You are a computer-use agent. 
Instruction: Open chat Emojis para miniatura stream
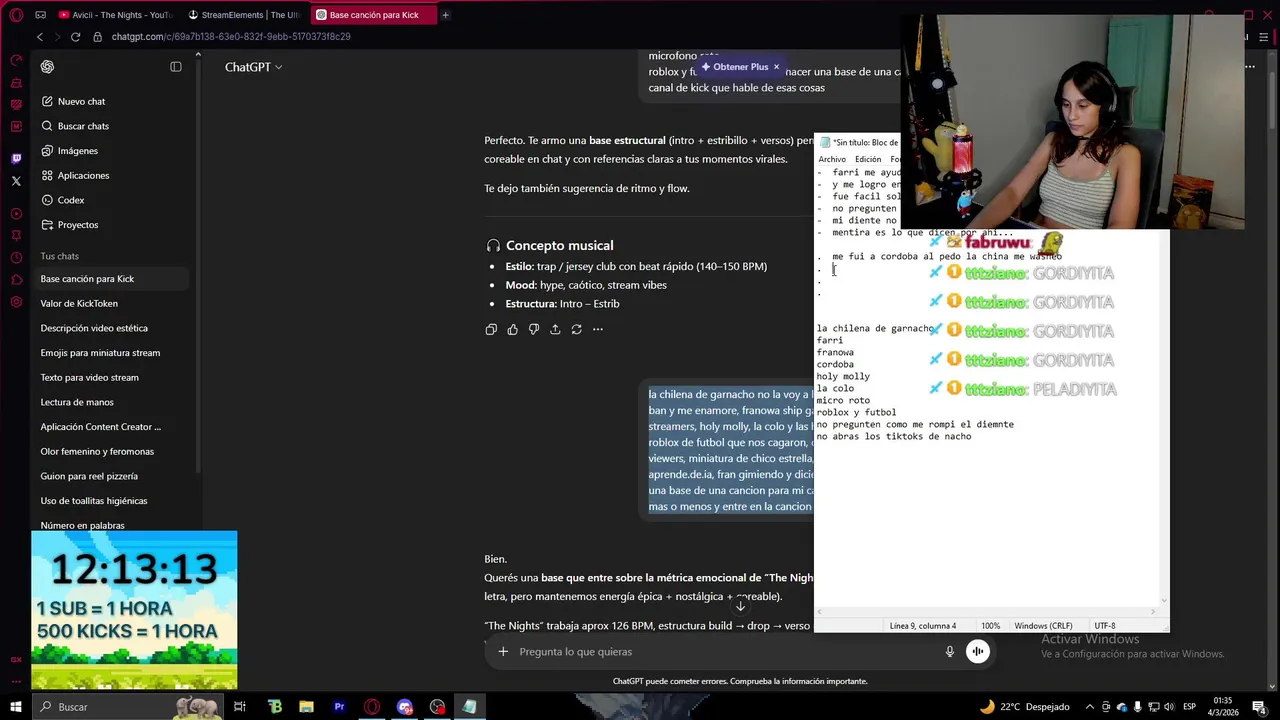100,353
